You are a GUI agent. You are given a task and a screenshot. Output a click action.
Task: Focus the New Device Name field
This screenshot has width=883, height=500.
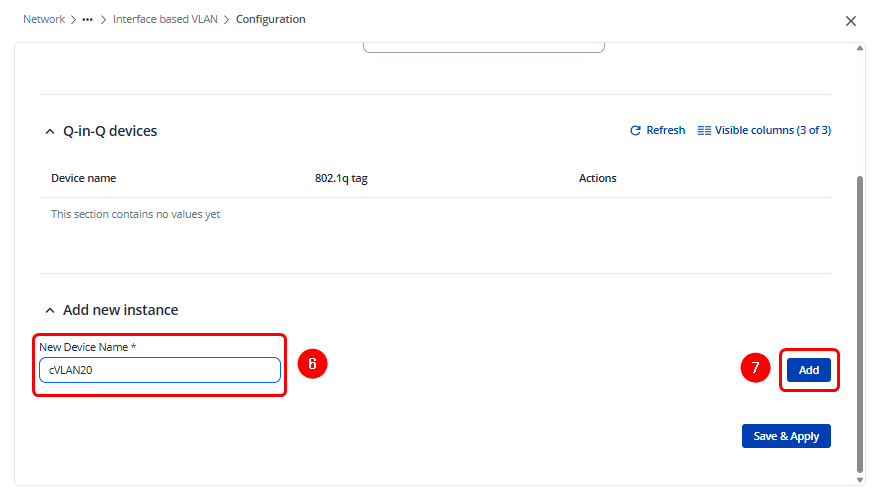(x=160, y=370)
